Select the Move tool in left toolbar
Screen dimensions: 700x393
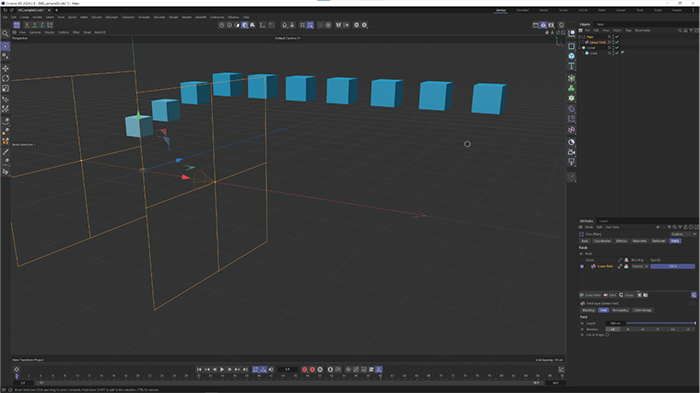(5, 68)
